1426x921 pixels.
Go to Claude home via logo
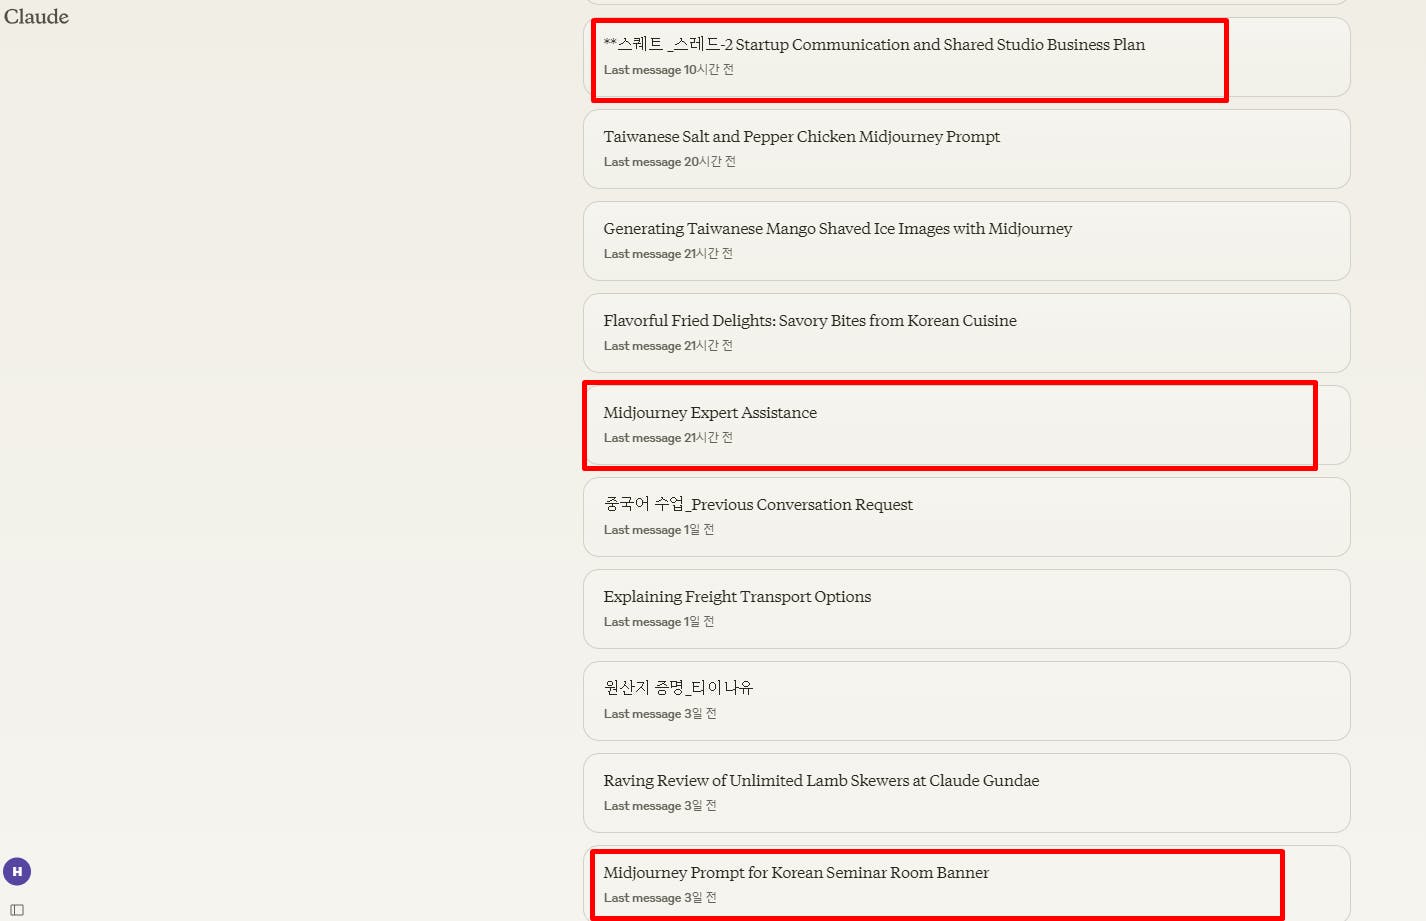pos(37,17)
